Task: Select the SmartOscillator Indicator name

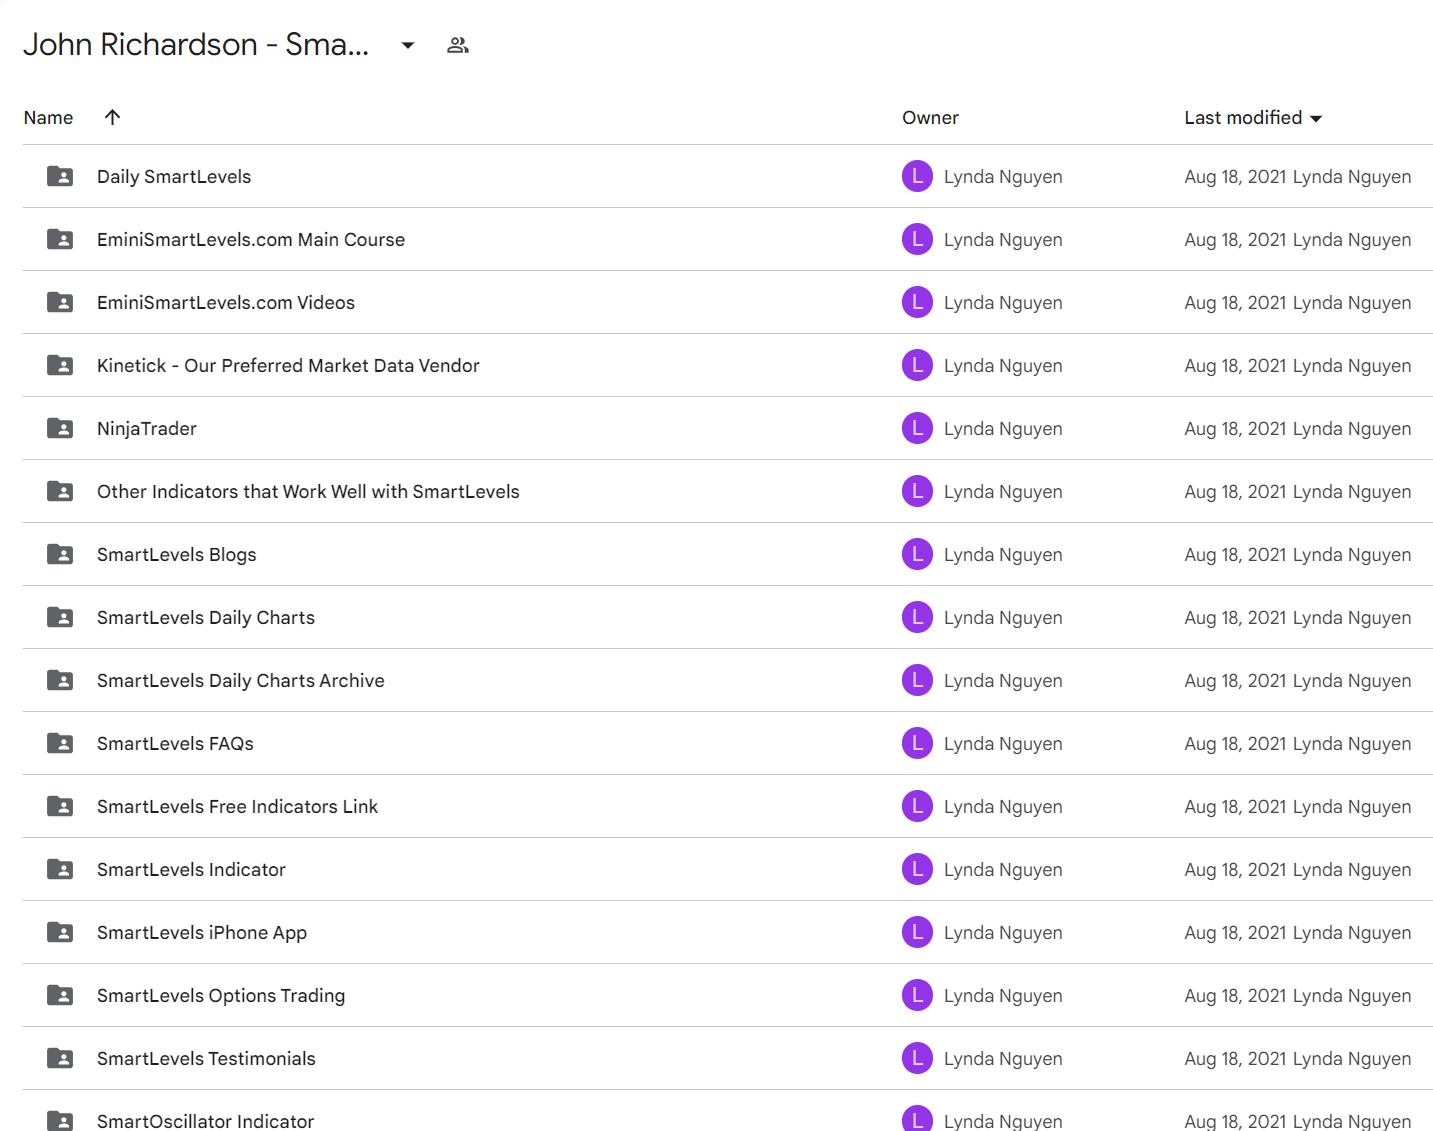Action: [x=205, y=1121]
